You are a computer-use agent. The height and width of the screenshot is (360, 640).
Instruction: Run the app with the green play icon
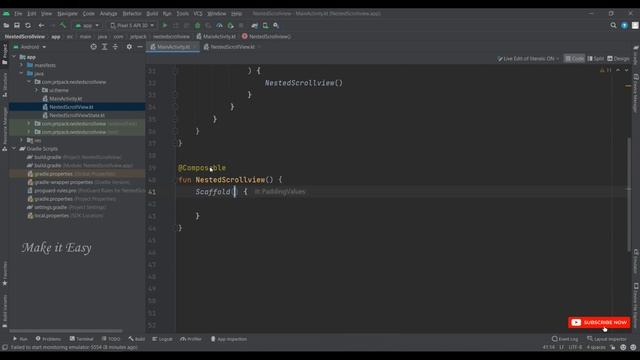[165, 25]
